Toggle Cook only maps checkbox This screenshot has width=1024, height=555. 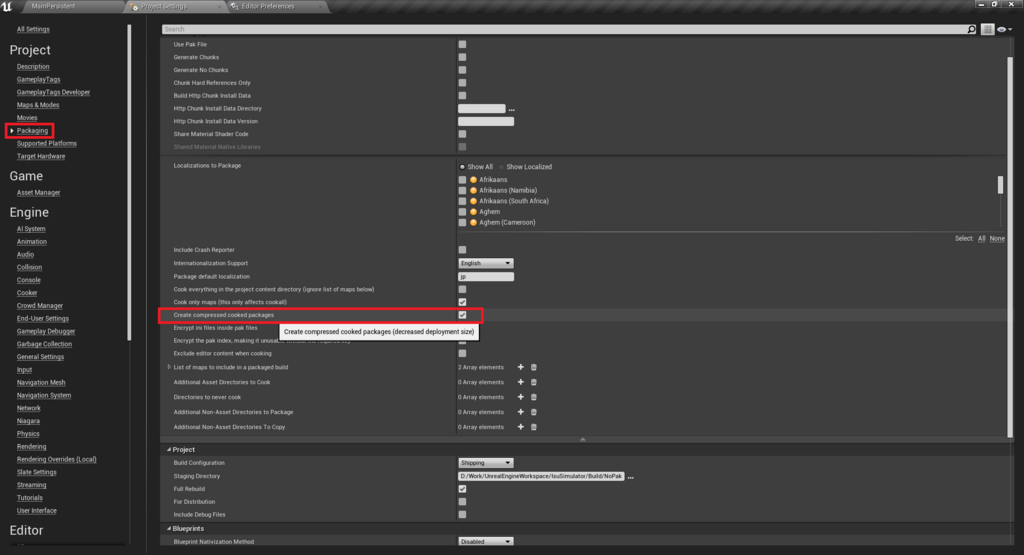[462, 302]
